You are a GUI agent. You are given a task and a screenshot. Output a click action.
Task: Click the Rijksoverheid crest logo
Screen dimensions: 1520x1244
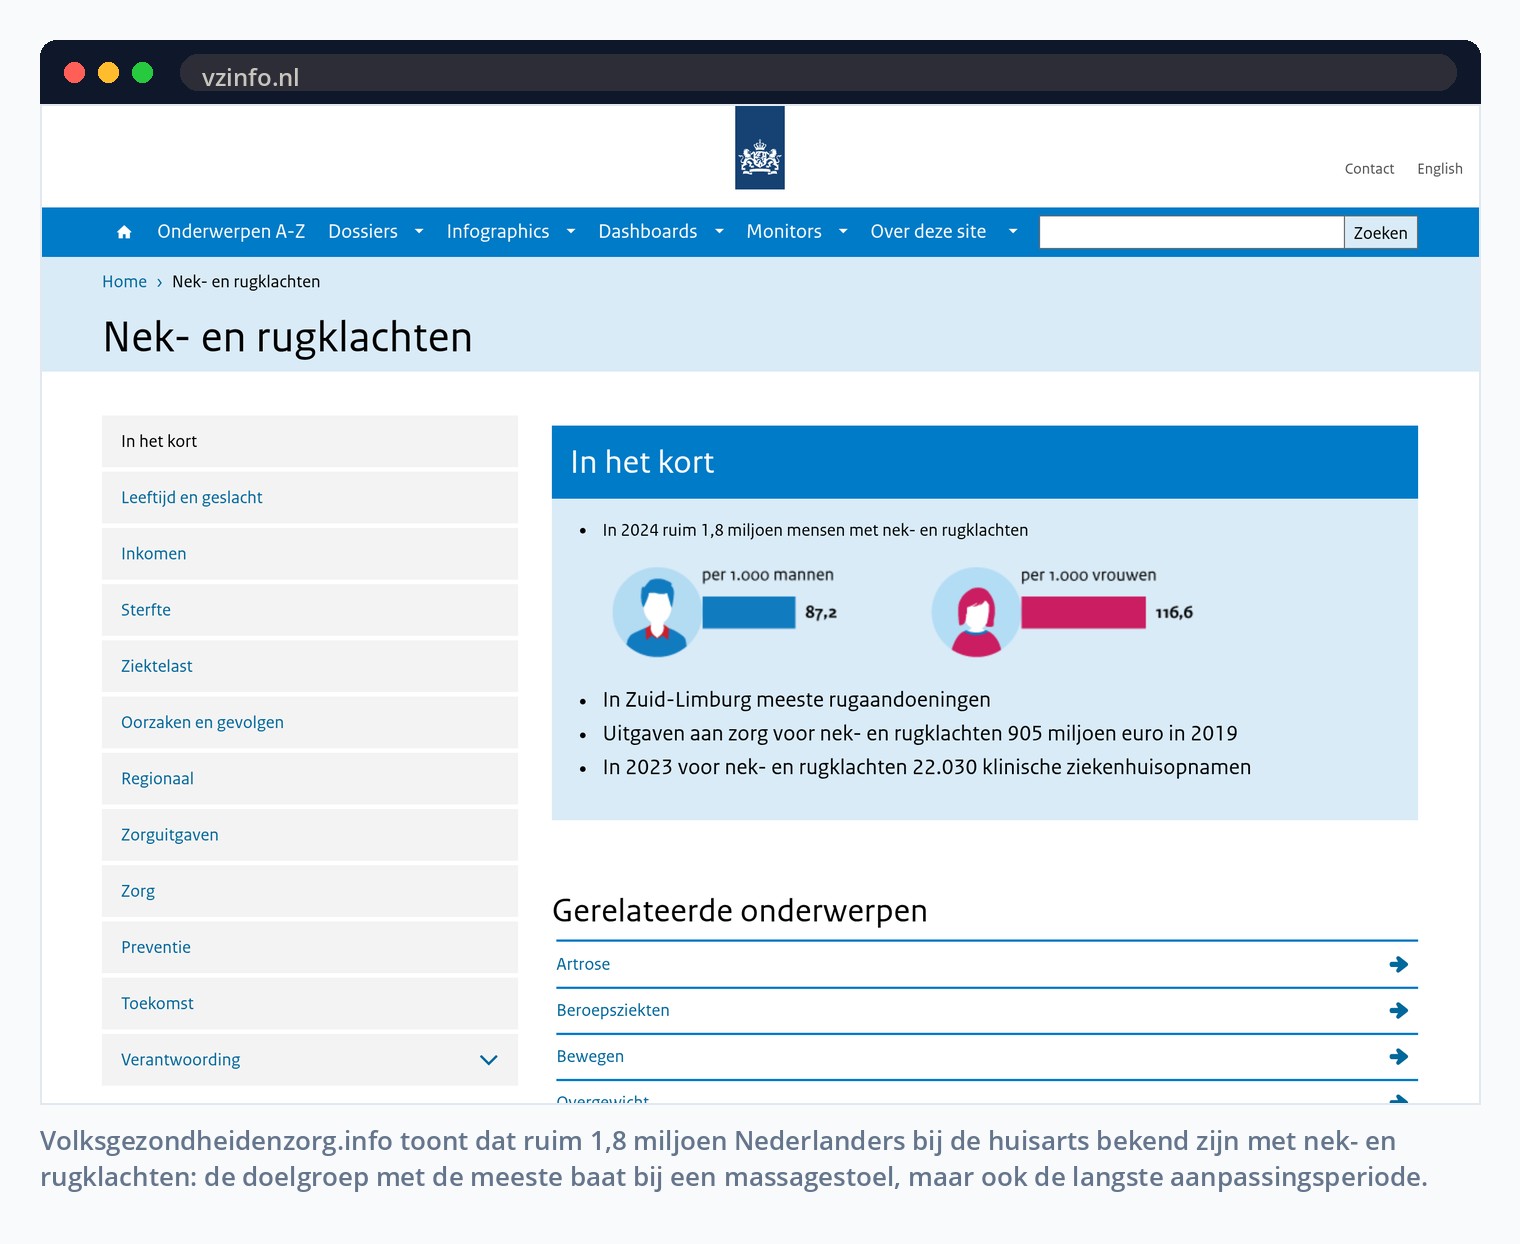pos(760,148)
